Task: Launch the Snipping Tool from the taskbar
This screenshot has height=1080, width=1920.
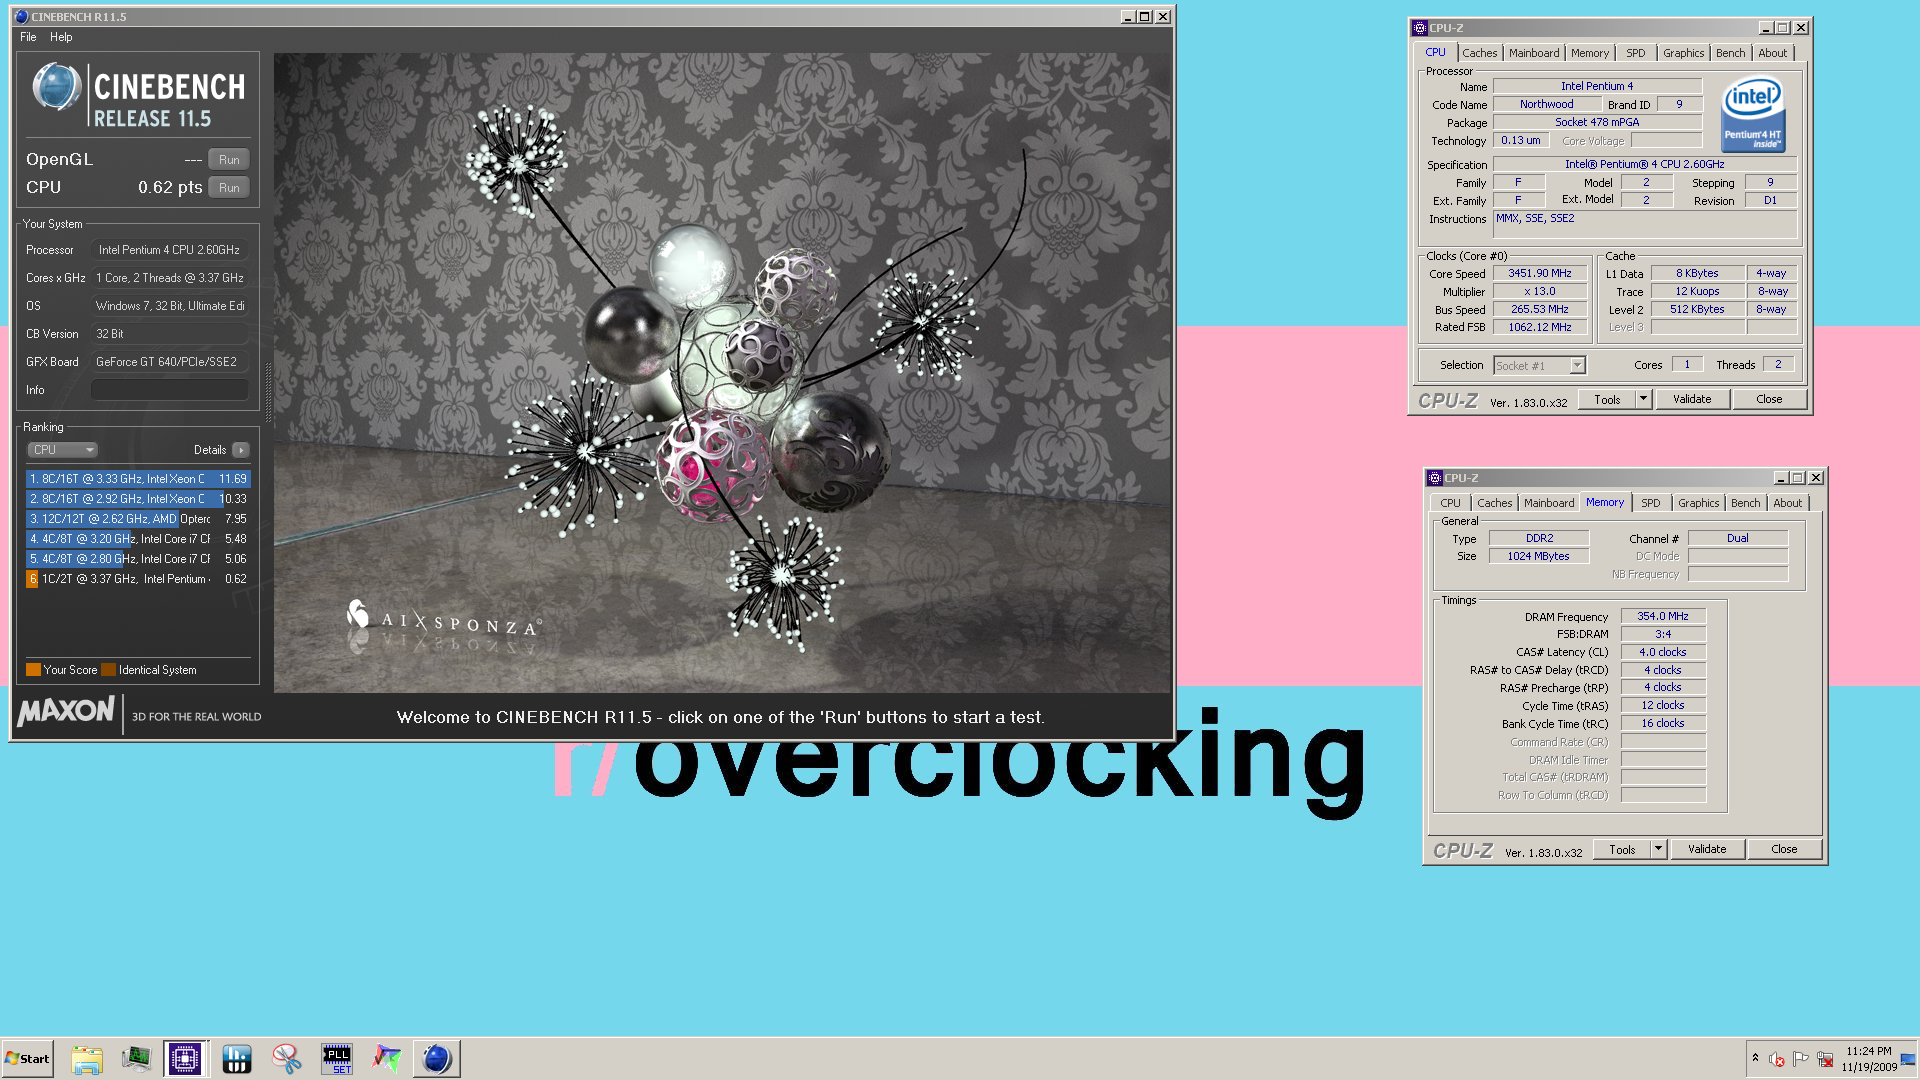Action: point(287,1059)
